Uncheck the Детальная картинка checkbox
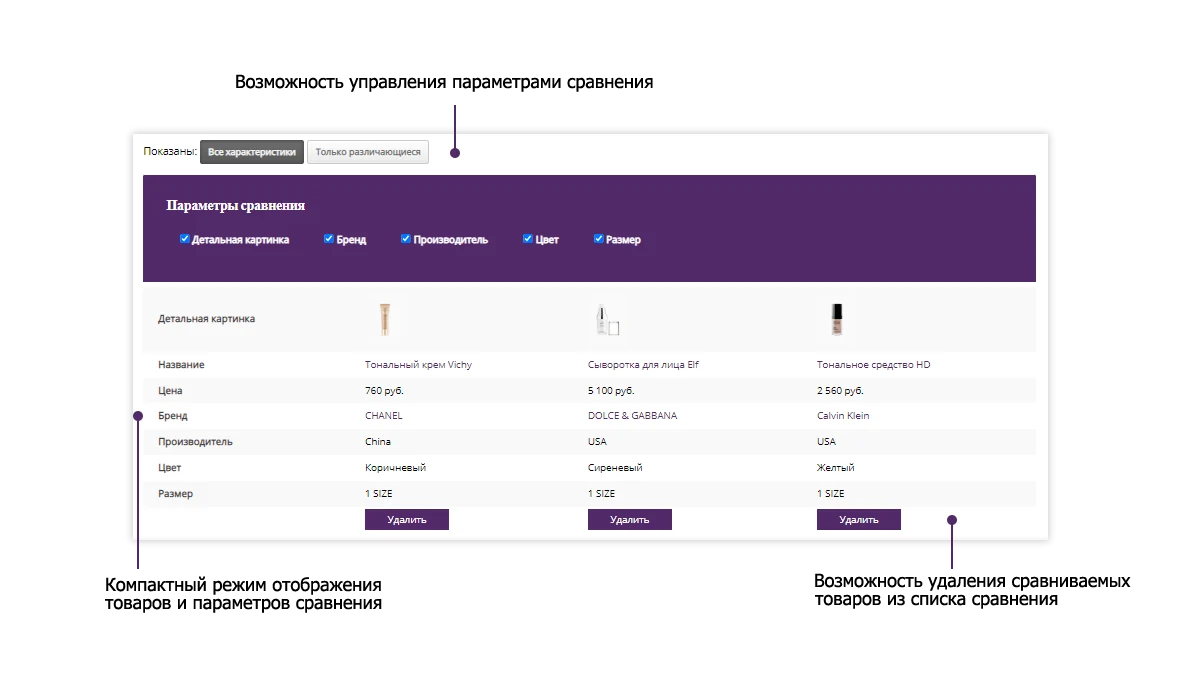 point(185,239)
